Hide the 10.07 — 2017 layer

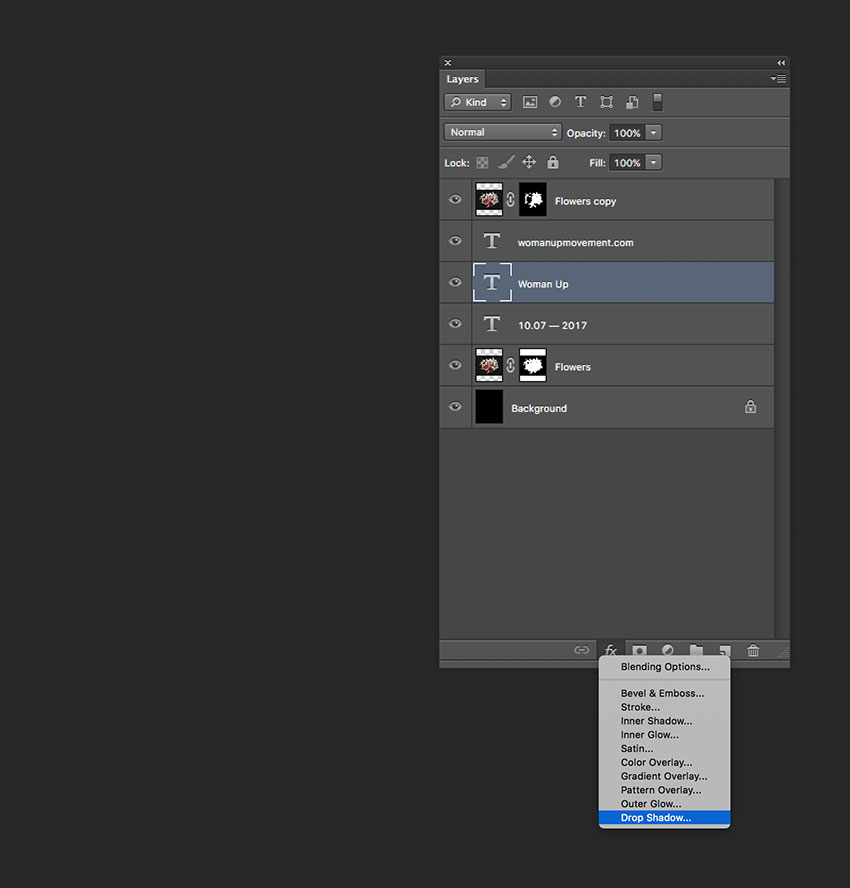(x=455, y=323)
